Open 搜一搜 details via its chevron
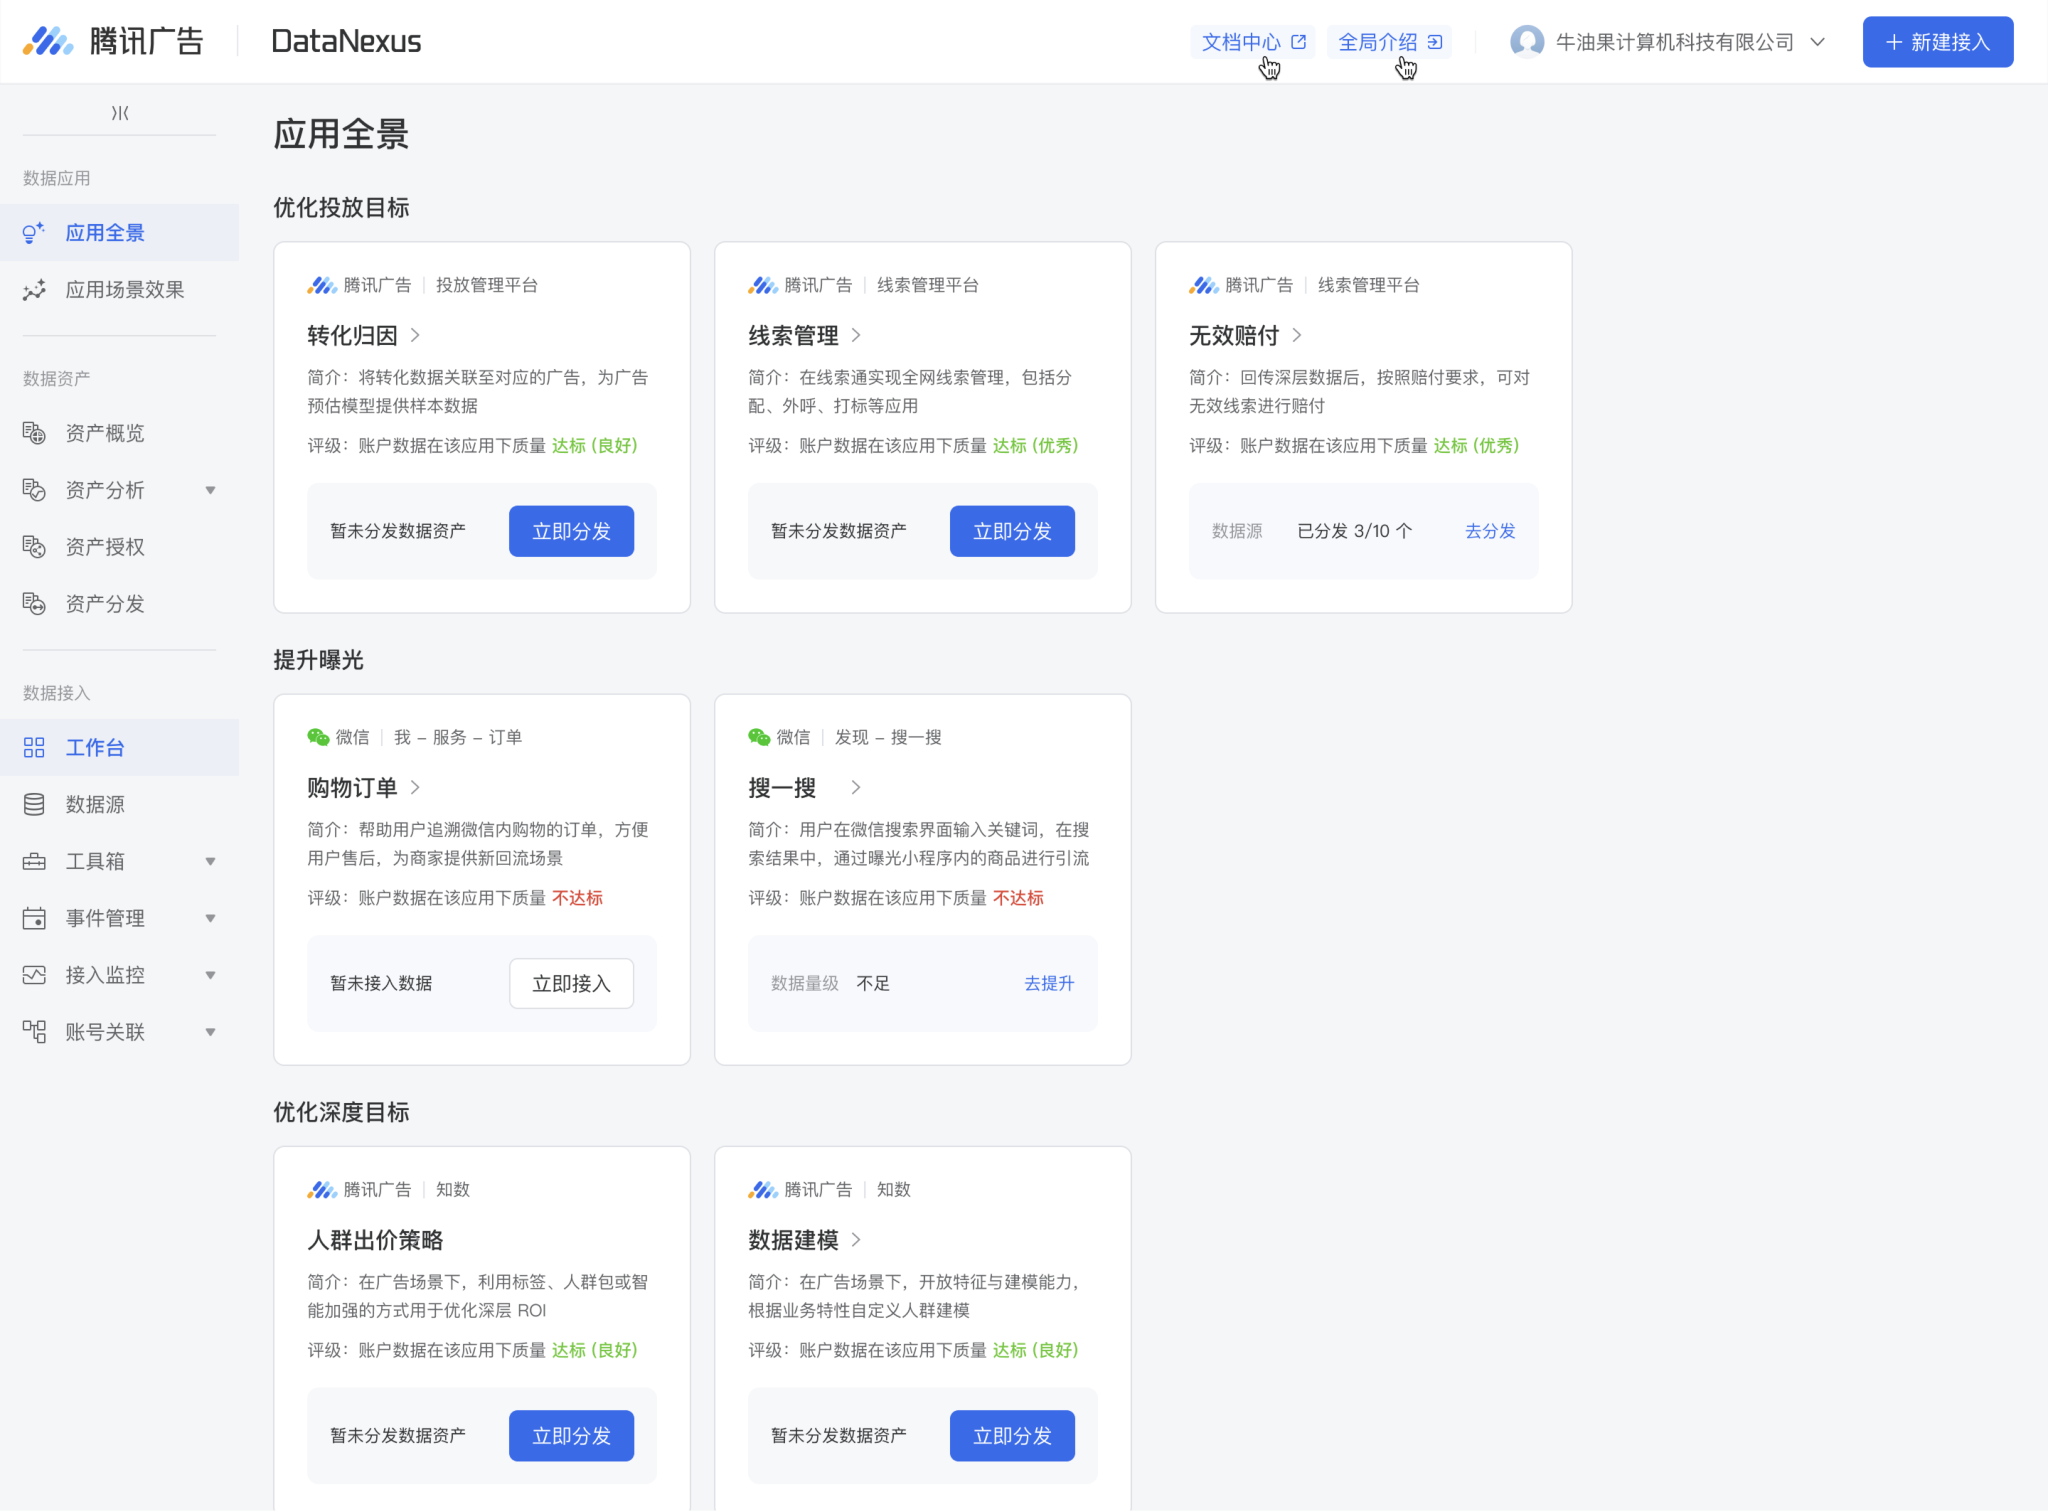The height and width of the screenshot is (1511, 2048). (x=856, y=787)
